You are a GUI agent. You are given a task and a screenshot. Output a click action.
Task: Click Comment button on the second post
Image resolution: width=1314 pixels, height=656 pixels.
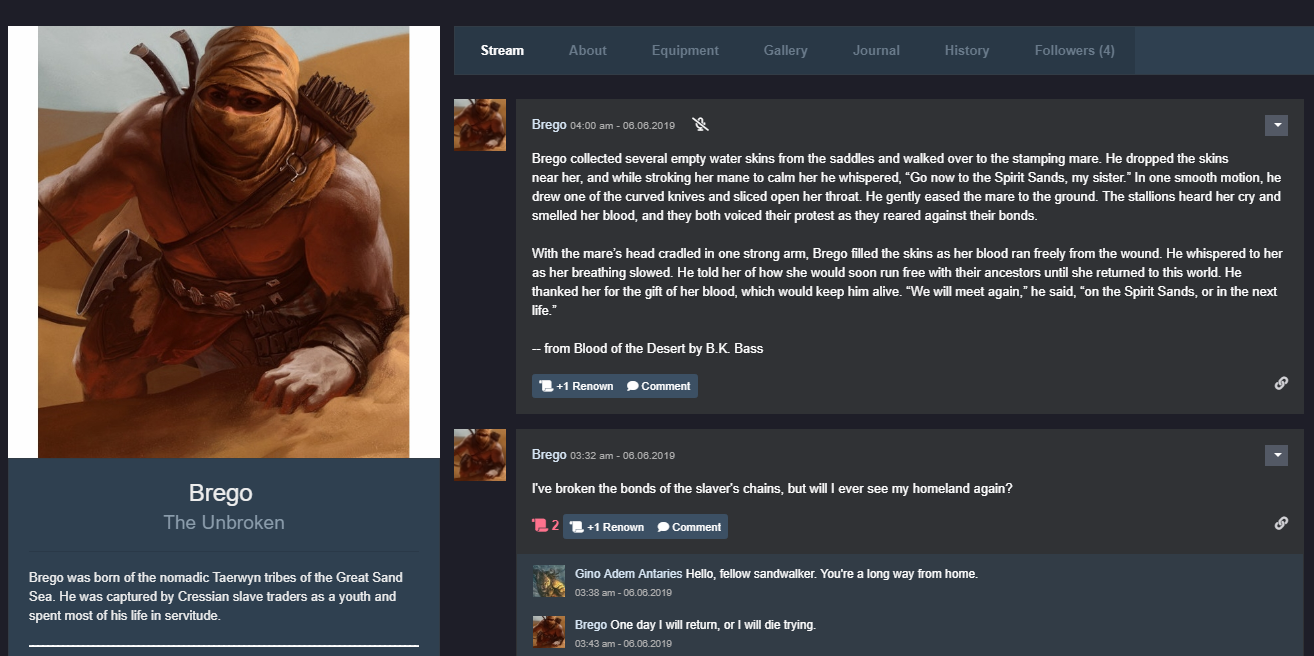689,527
